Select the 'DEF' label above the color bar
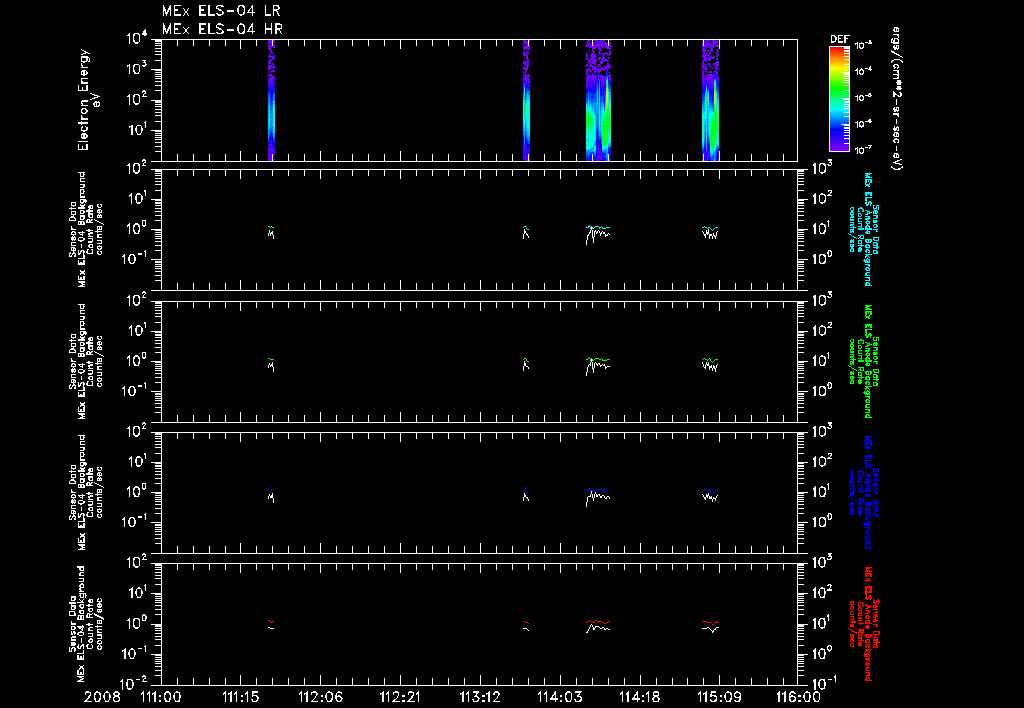1024x708 pixels. coord(839,39)
